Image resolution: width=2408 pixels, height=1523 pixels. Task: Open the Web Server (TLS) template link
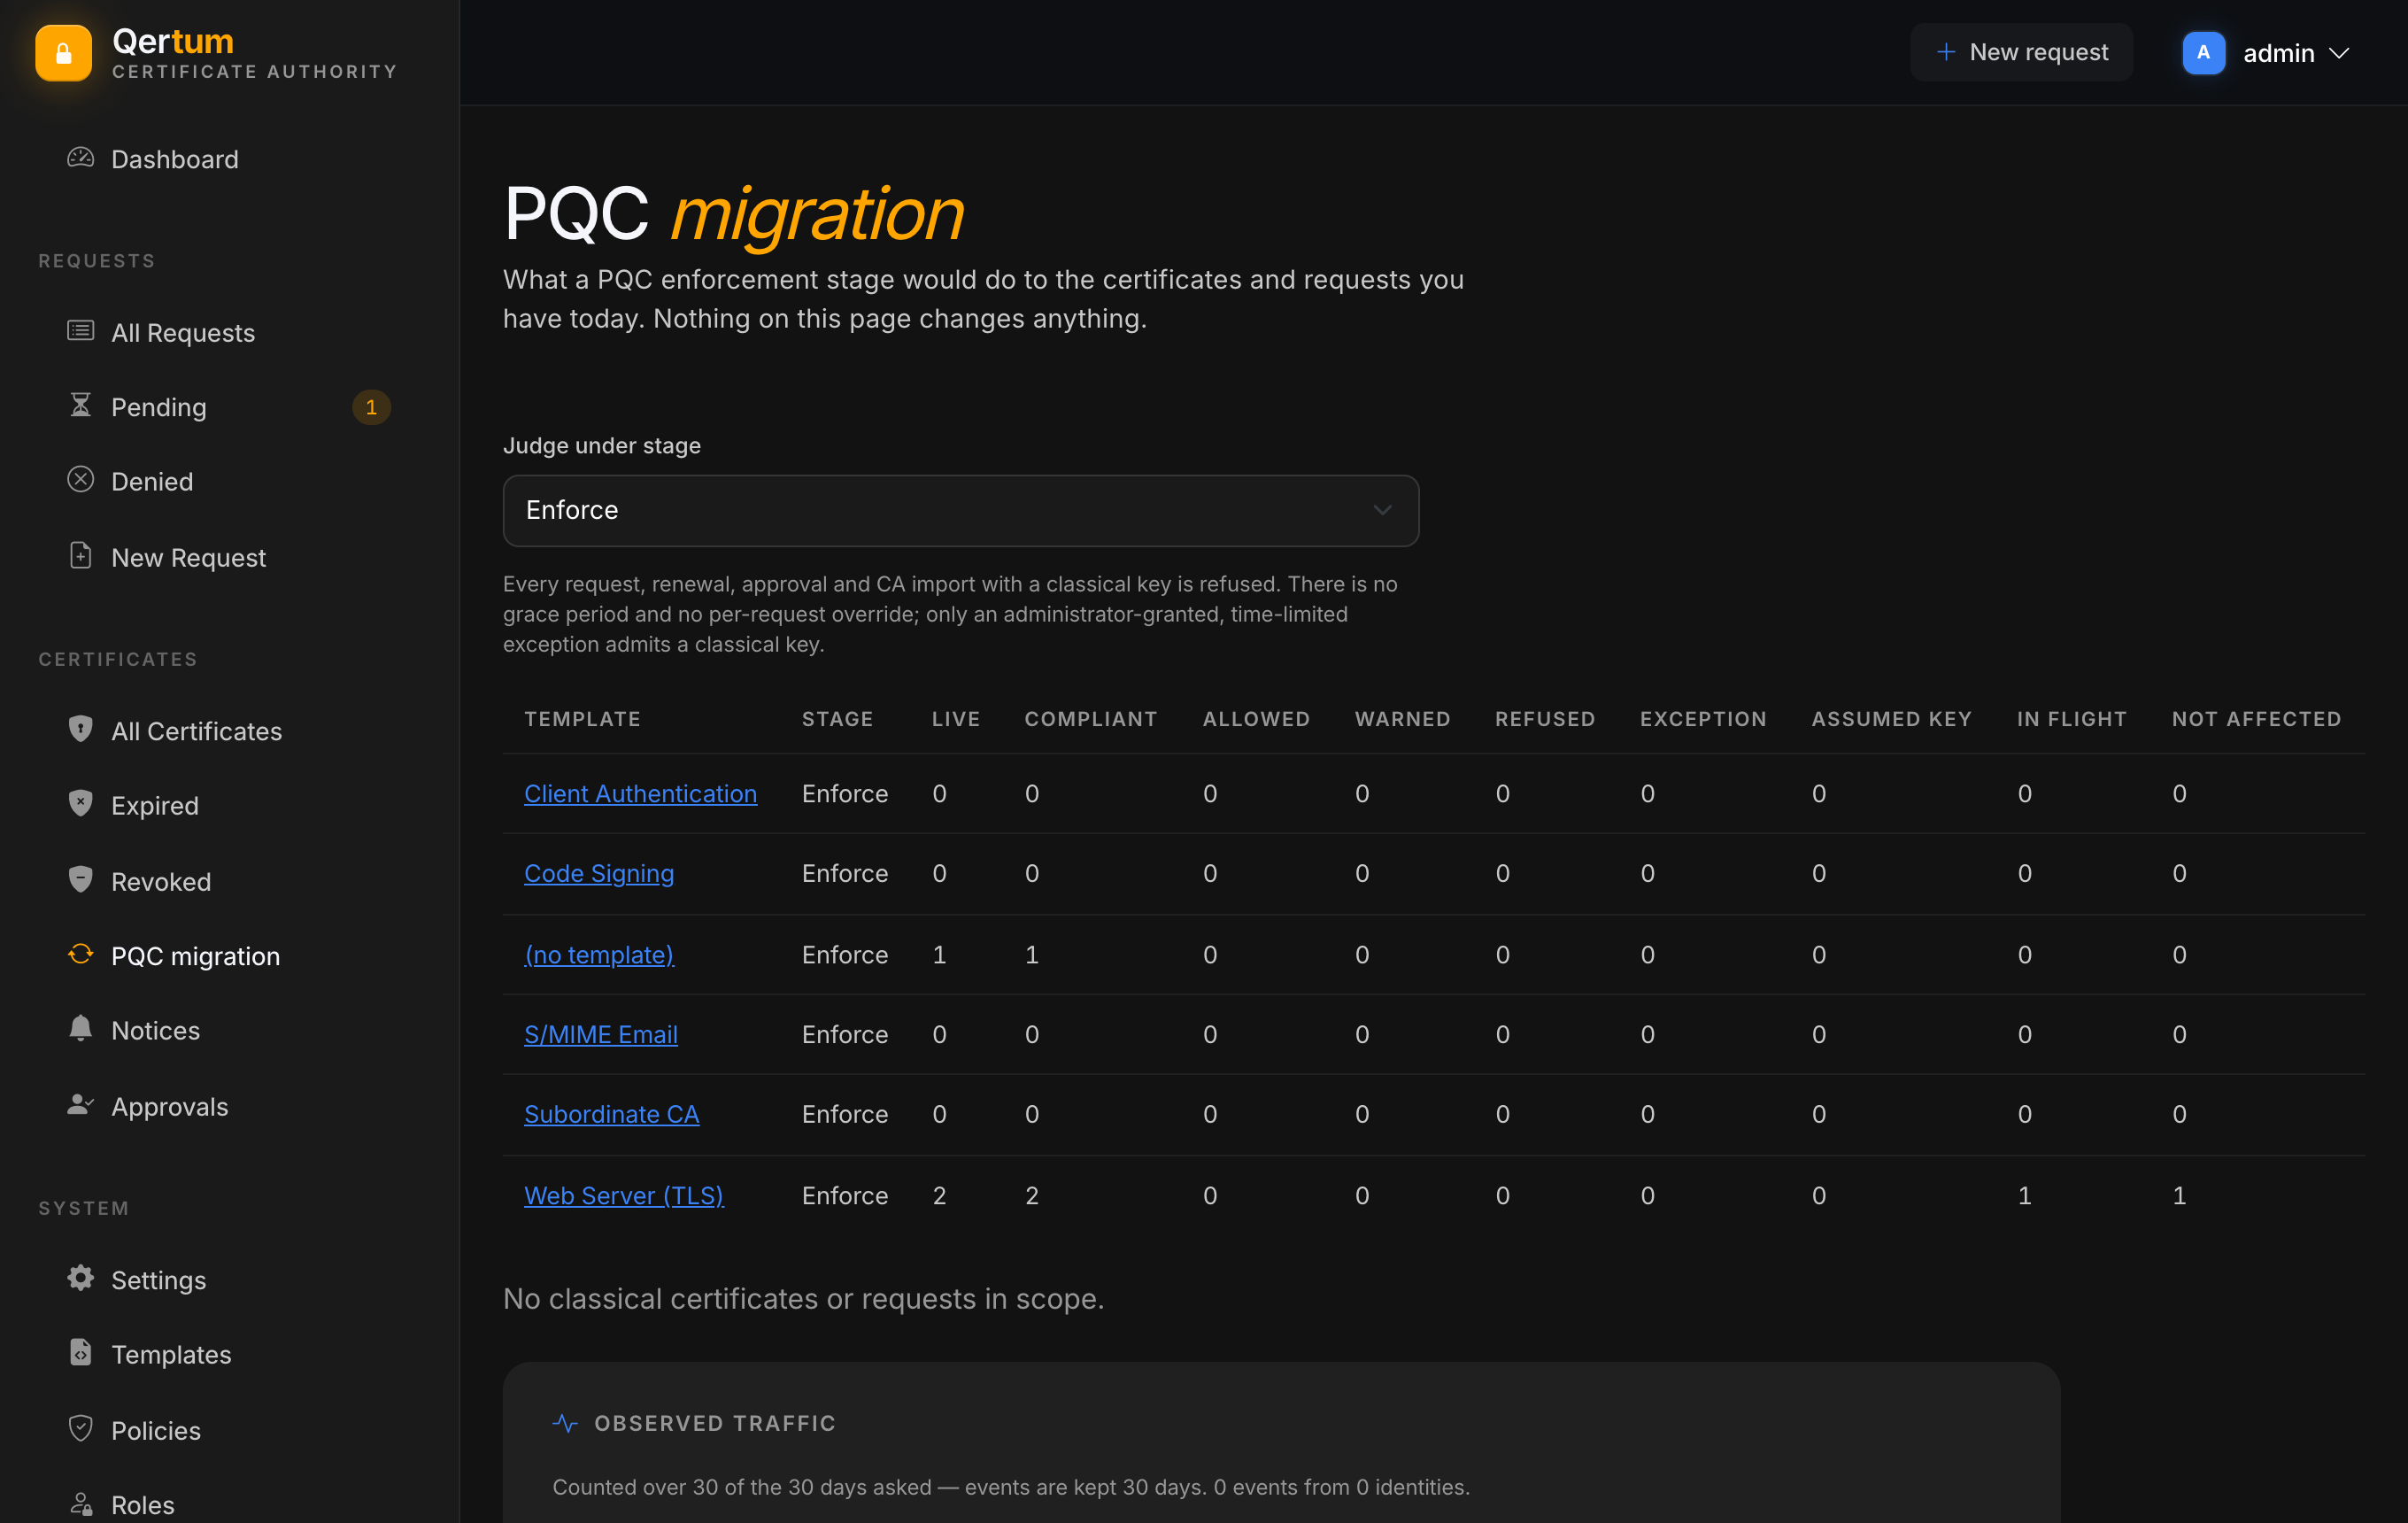624,1195
